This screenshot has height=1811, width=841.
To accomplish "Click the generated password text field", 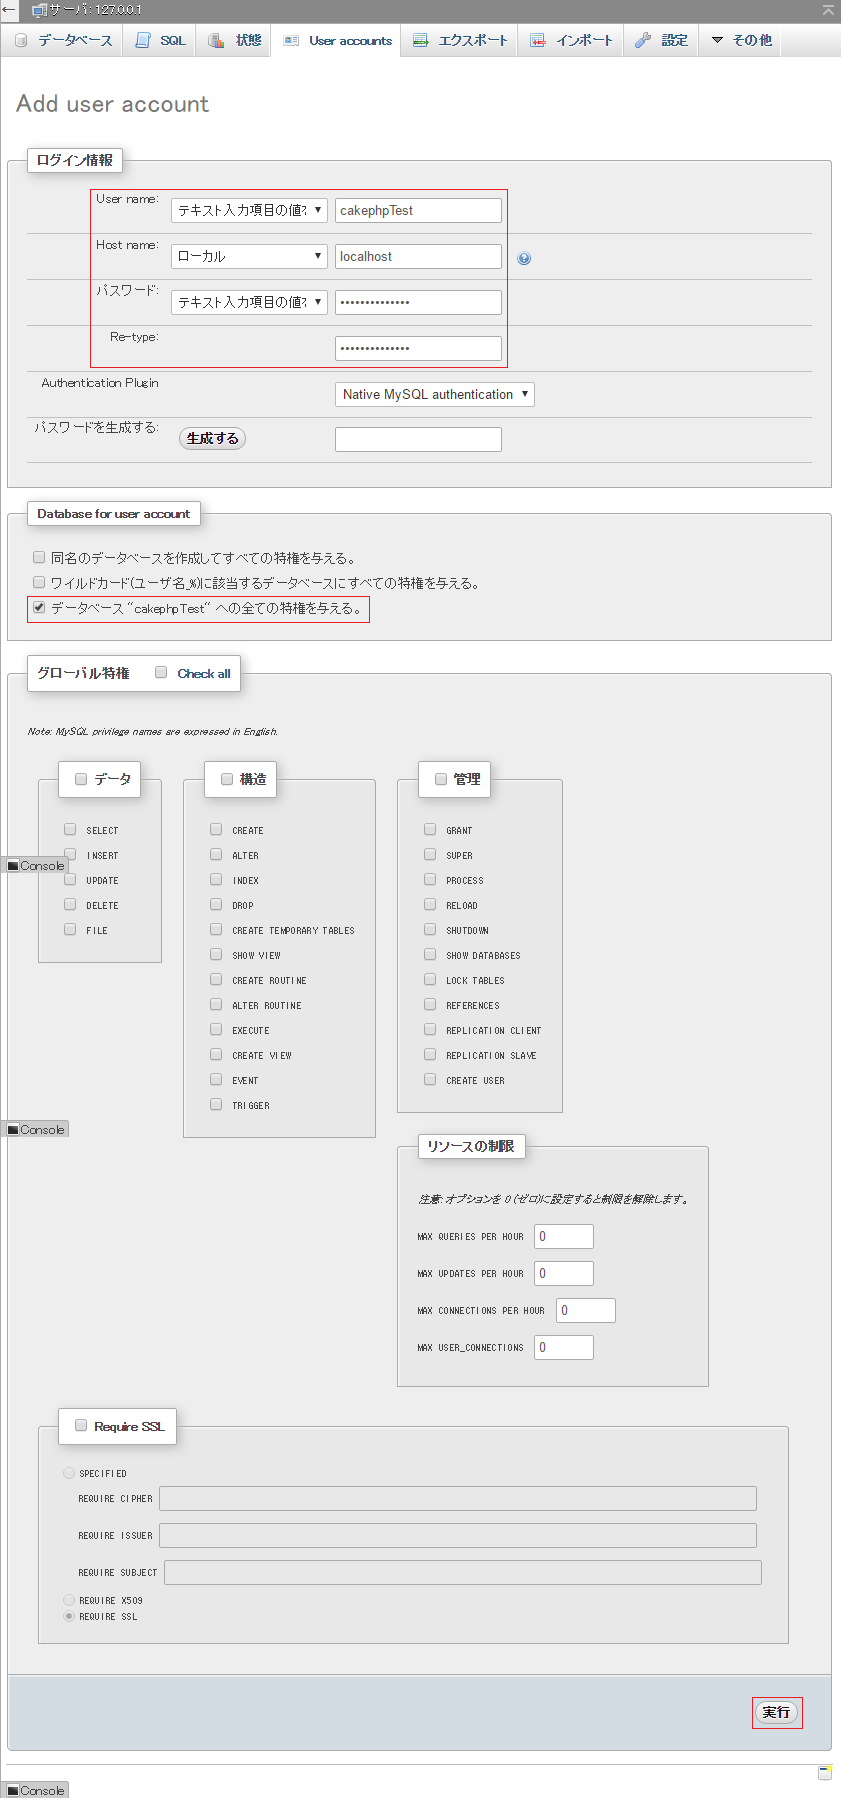I will [418, 439].
